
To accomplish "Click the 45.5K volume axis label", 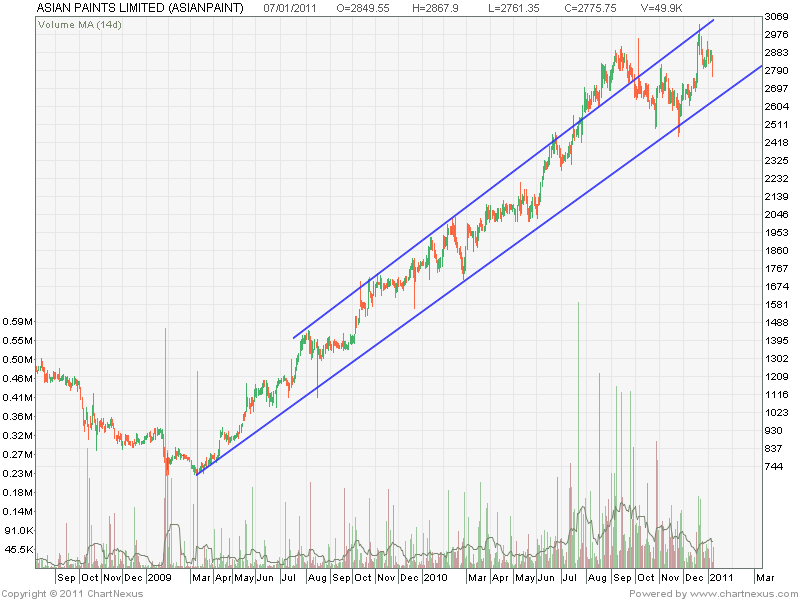I will coord(19,549).
